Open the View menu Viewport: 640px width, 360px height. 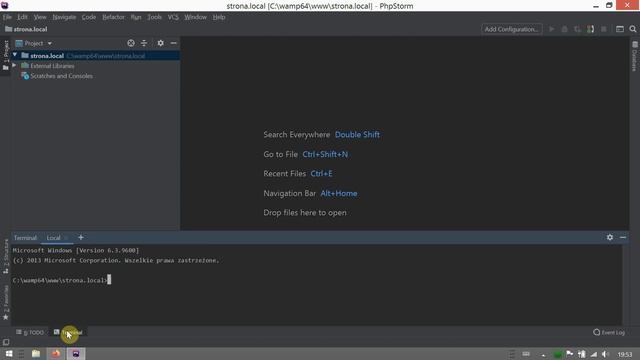(40, 17)
